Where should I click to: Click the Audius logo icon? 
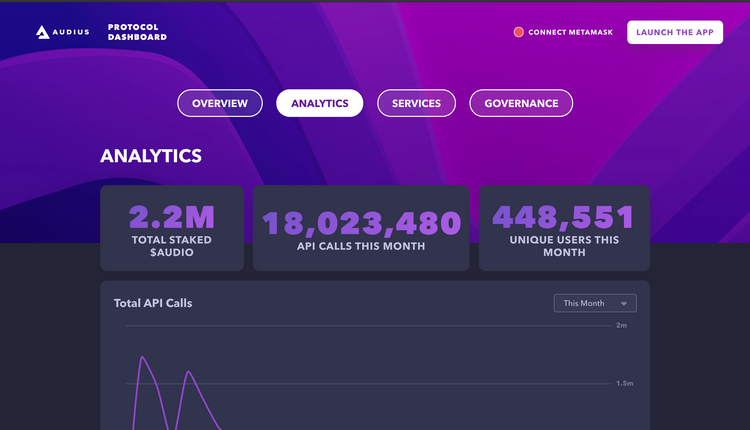[x=43, y=32]
